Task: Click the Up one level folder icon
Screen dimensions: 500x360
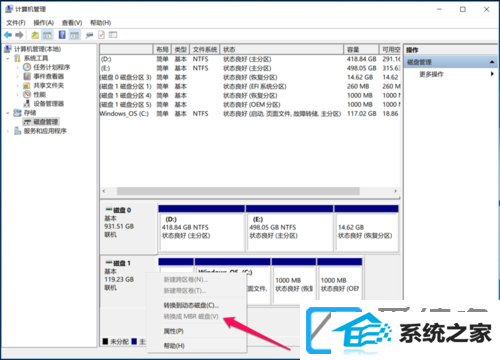Action: [35, 35]
